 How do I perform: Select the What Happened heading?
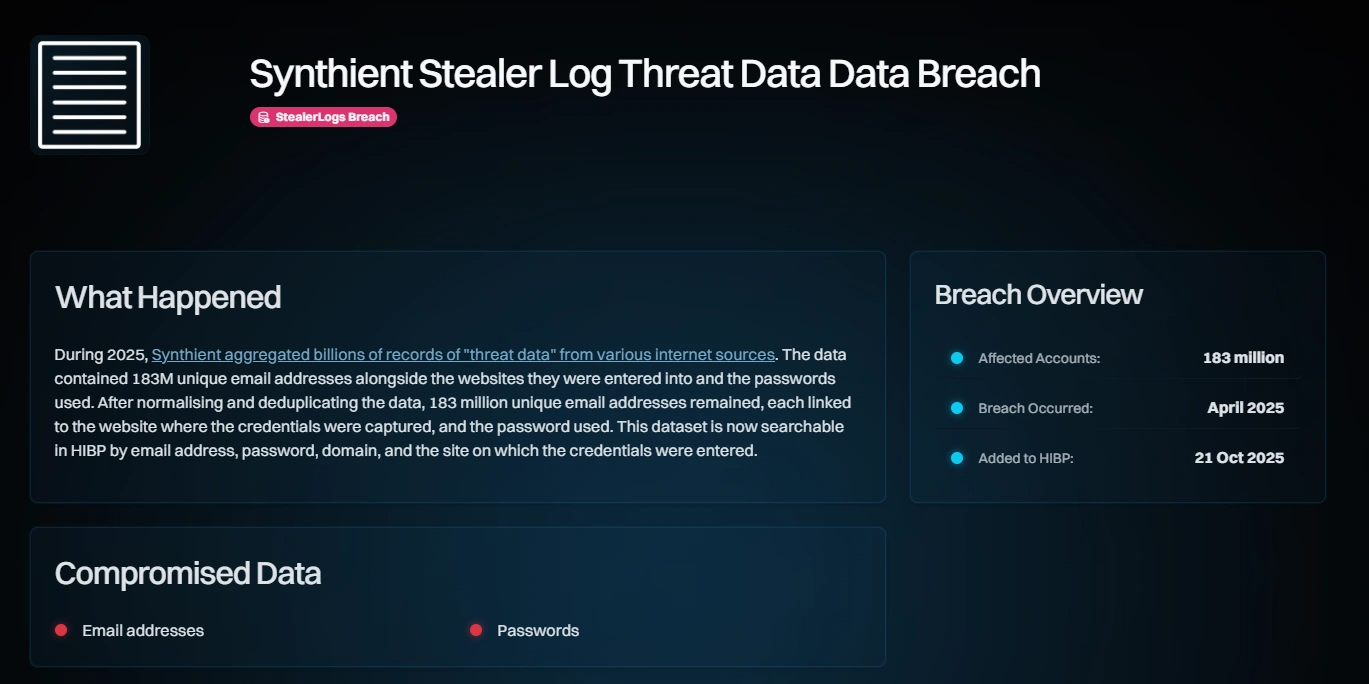pos(168,297)
